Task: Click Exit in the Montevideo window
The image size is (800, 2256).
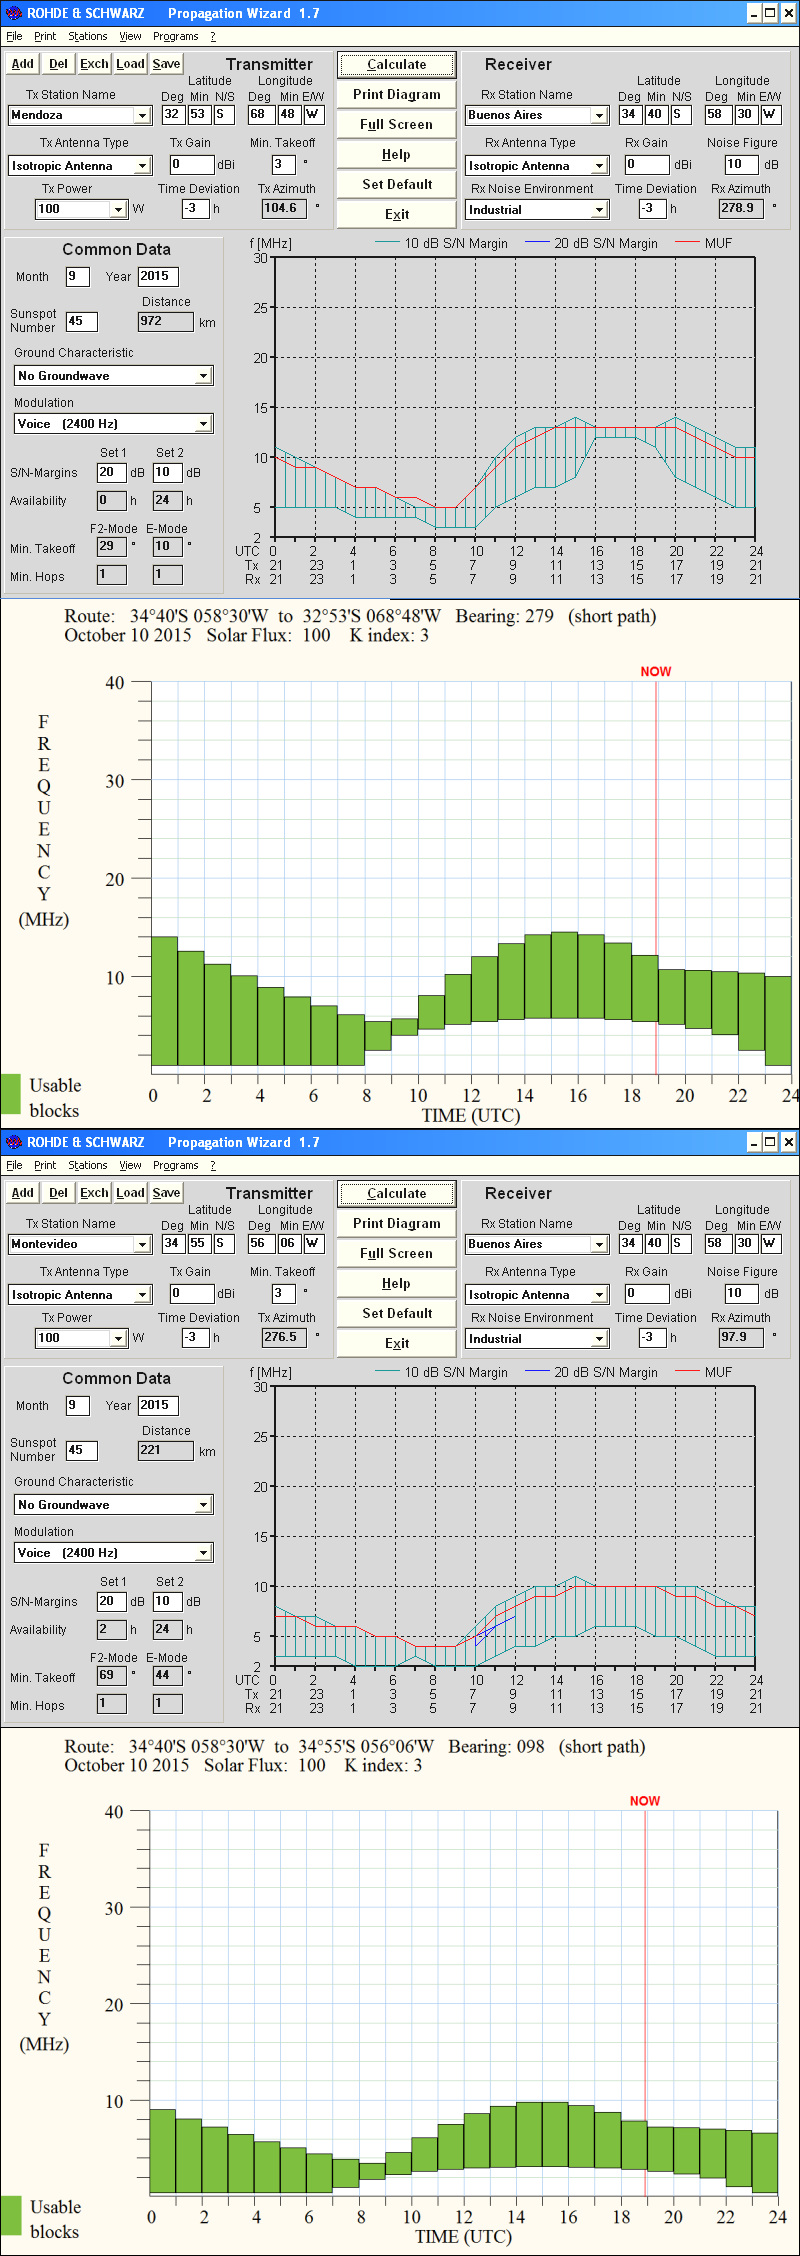Action: 397,1343
